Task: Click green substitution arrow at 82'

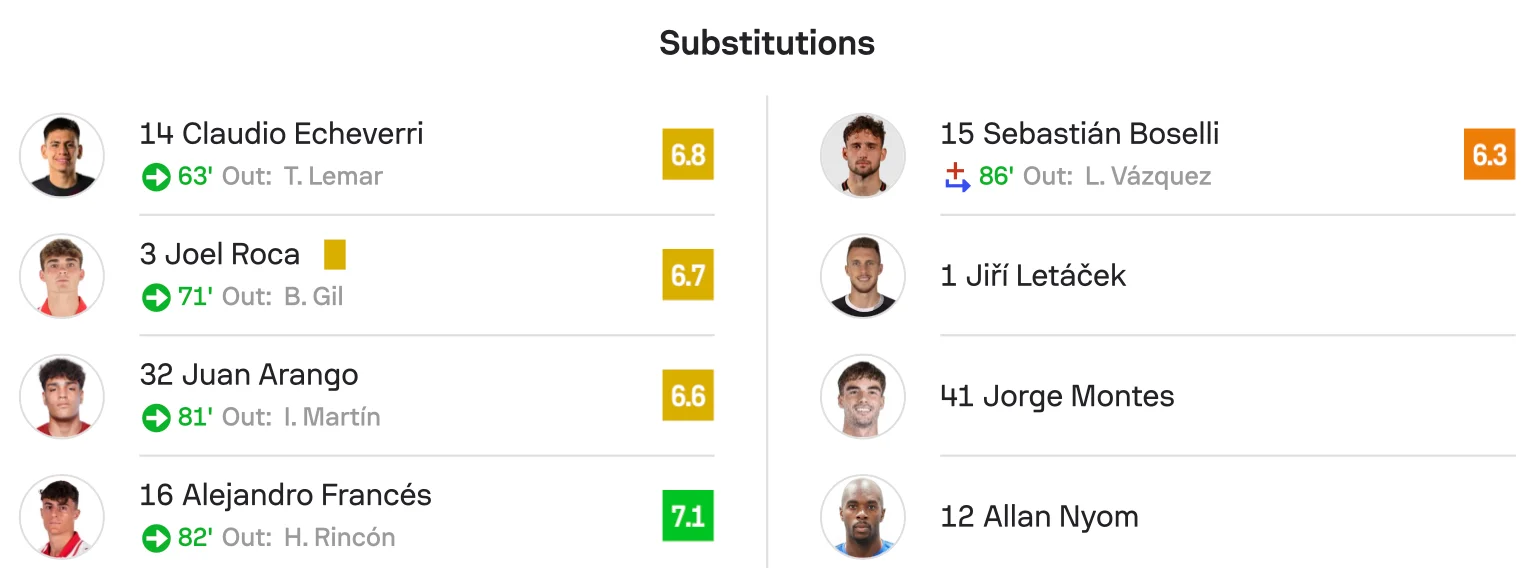Action: point(156,538)
